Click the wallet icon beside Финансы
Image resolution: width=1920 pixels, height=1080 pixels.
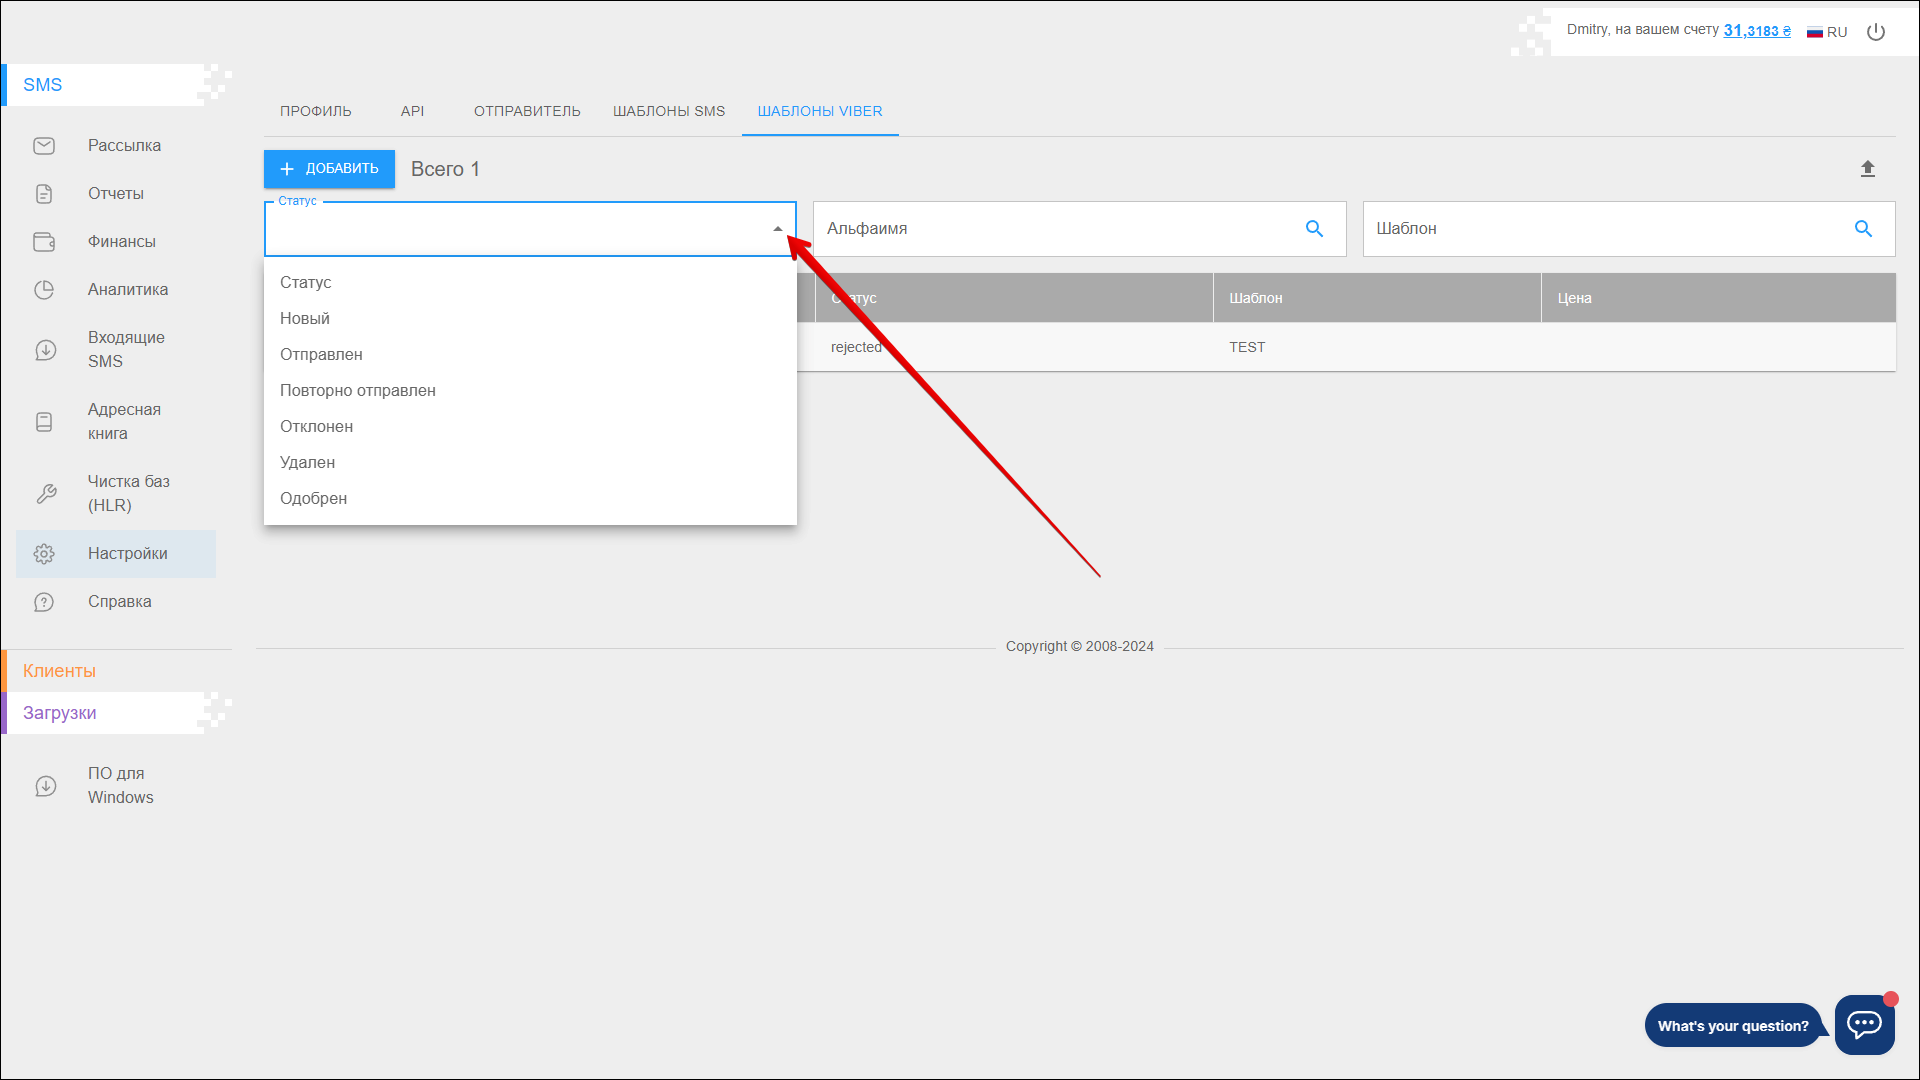coord(44,242)
